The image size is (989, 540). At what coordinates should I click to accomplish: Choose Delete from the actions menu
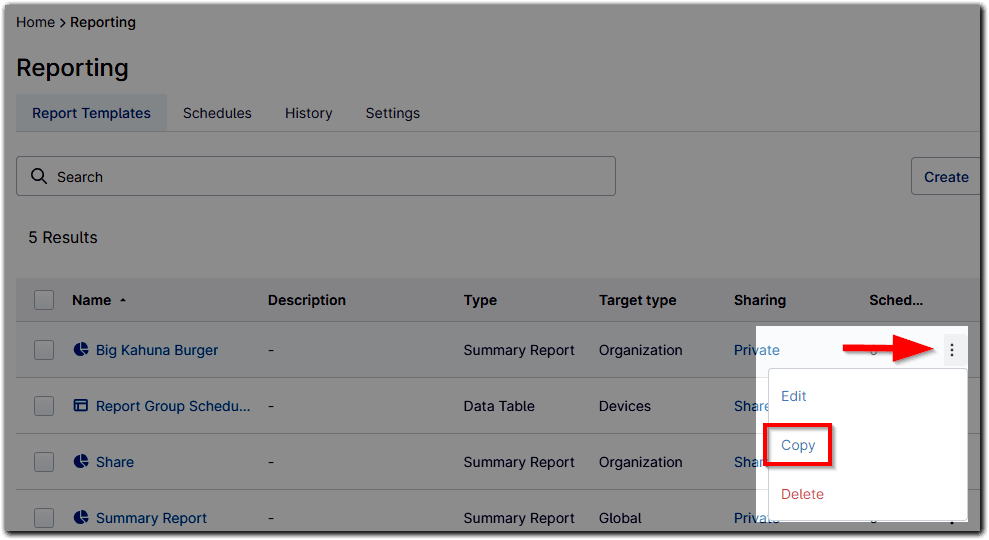[802, 494]
